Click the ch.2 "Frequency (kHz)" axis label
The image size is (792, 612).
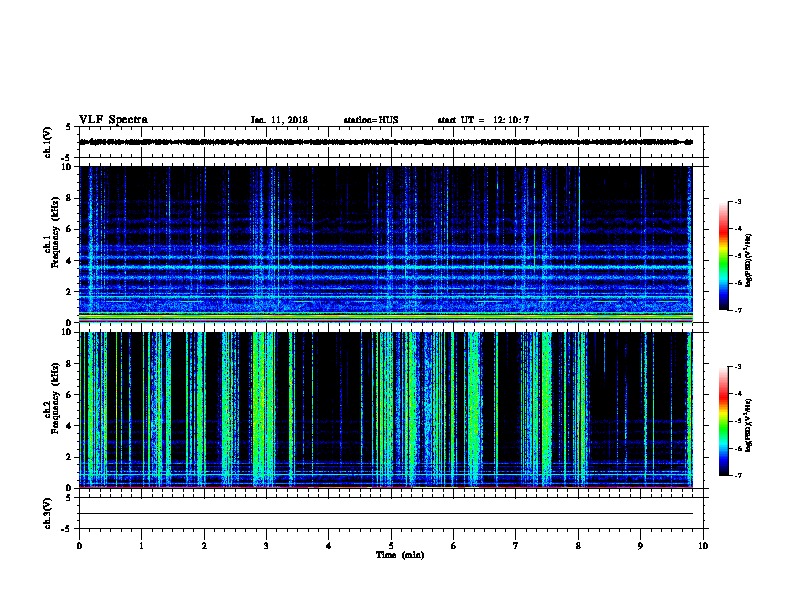55,398
